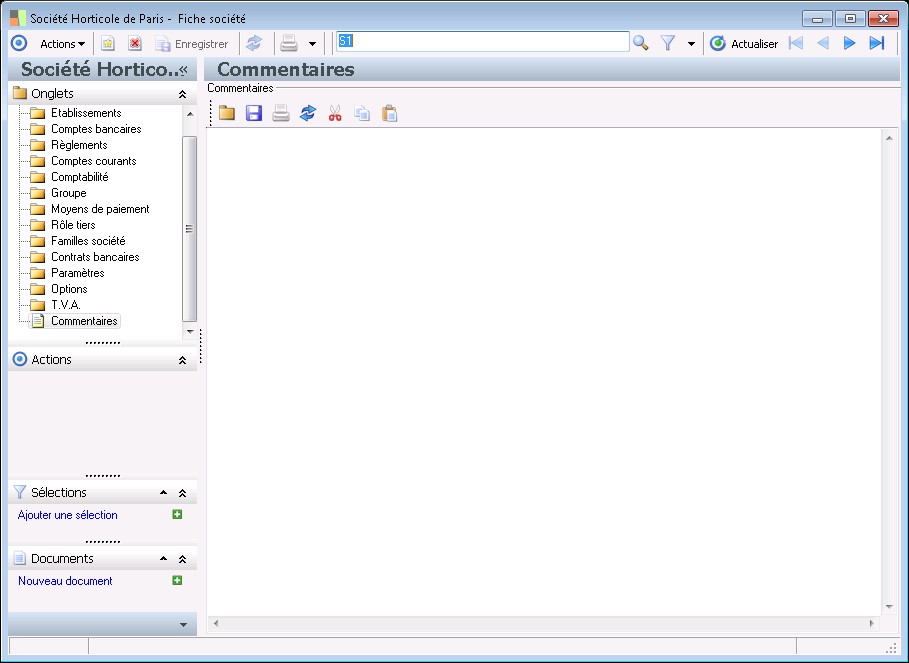Click the search magnifying glass icon
Image resolution: width=909 pixels, height=663 pixels.
coord(641,43)
